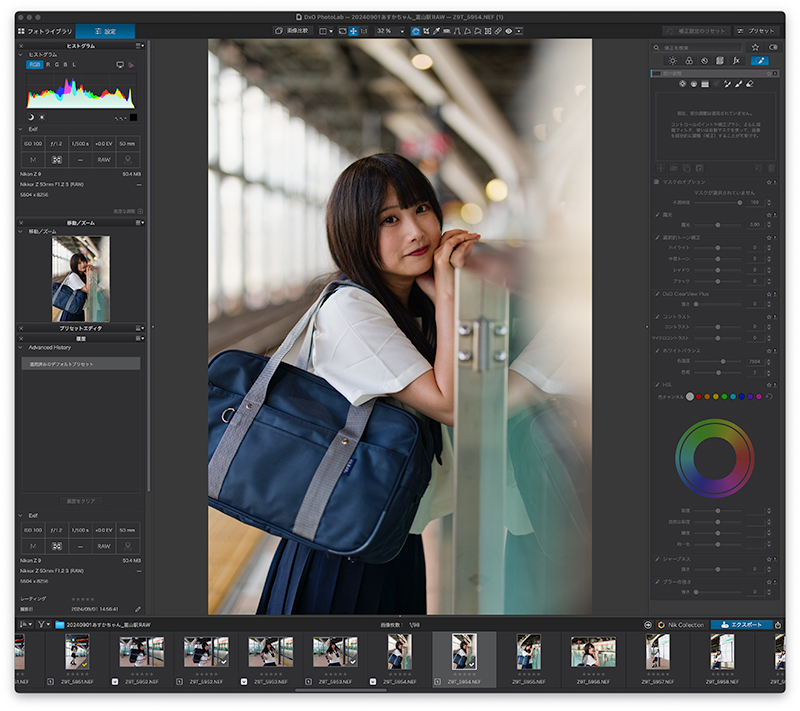Viewport: 800px width, 711px height.
Task: Switch to 設定 tab
Action: click(x=105, y=31)
